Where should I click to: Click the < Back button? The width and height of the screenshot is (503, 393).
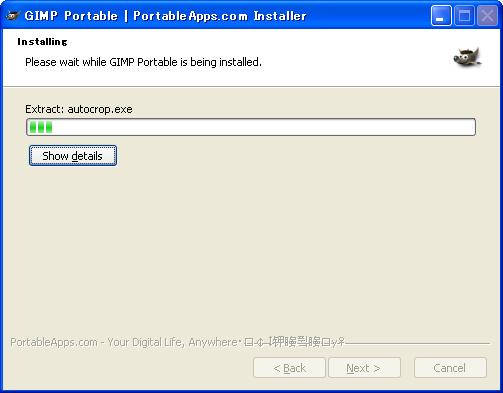[x=289, y=368]
